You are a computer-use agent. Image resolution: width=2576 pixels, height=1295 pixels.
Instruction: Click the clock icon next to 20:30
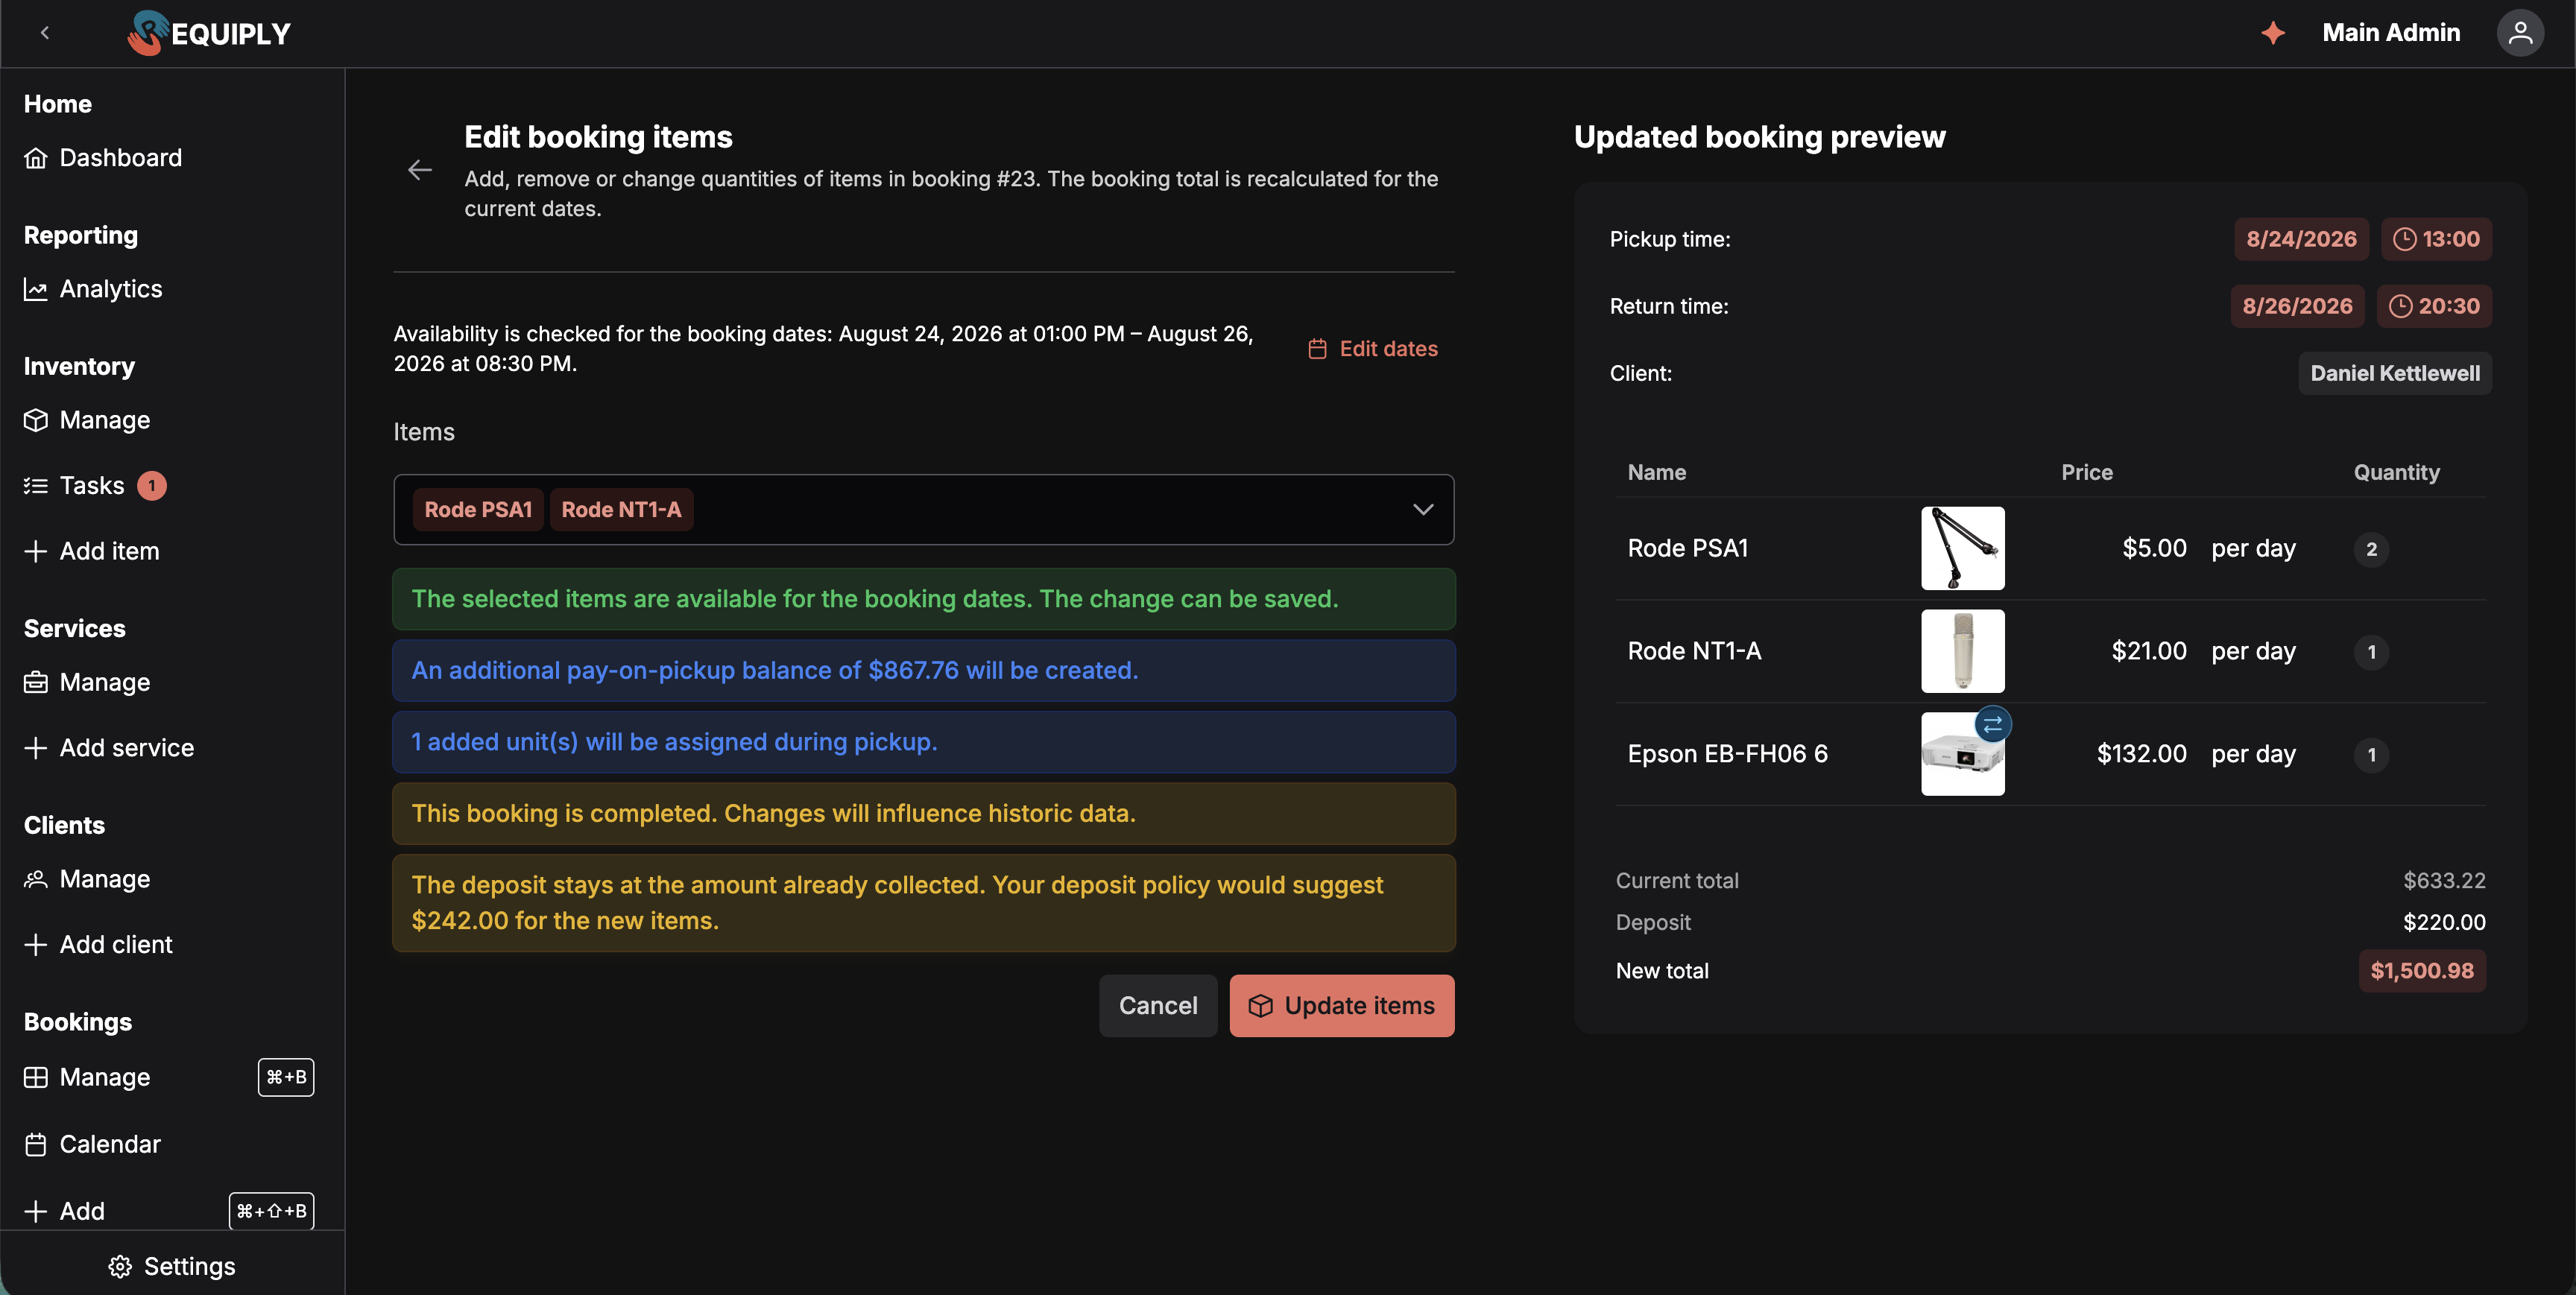pyautogui.click(x=2400, y=306)
